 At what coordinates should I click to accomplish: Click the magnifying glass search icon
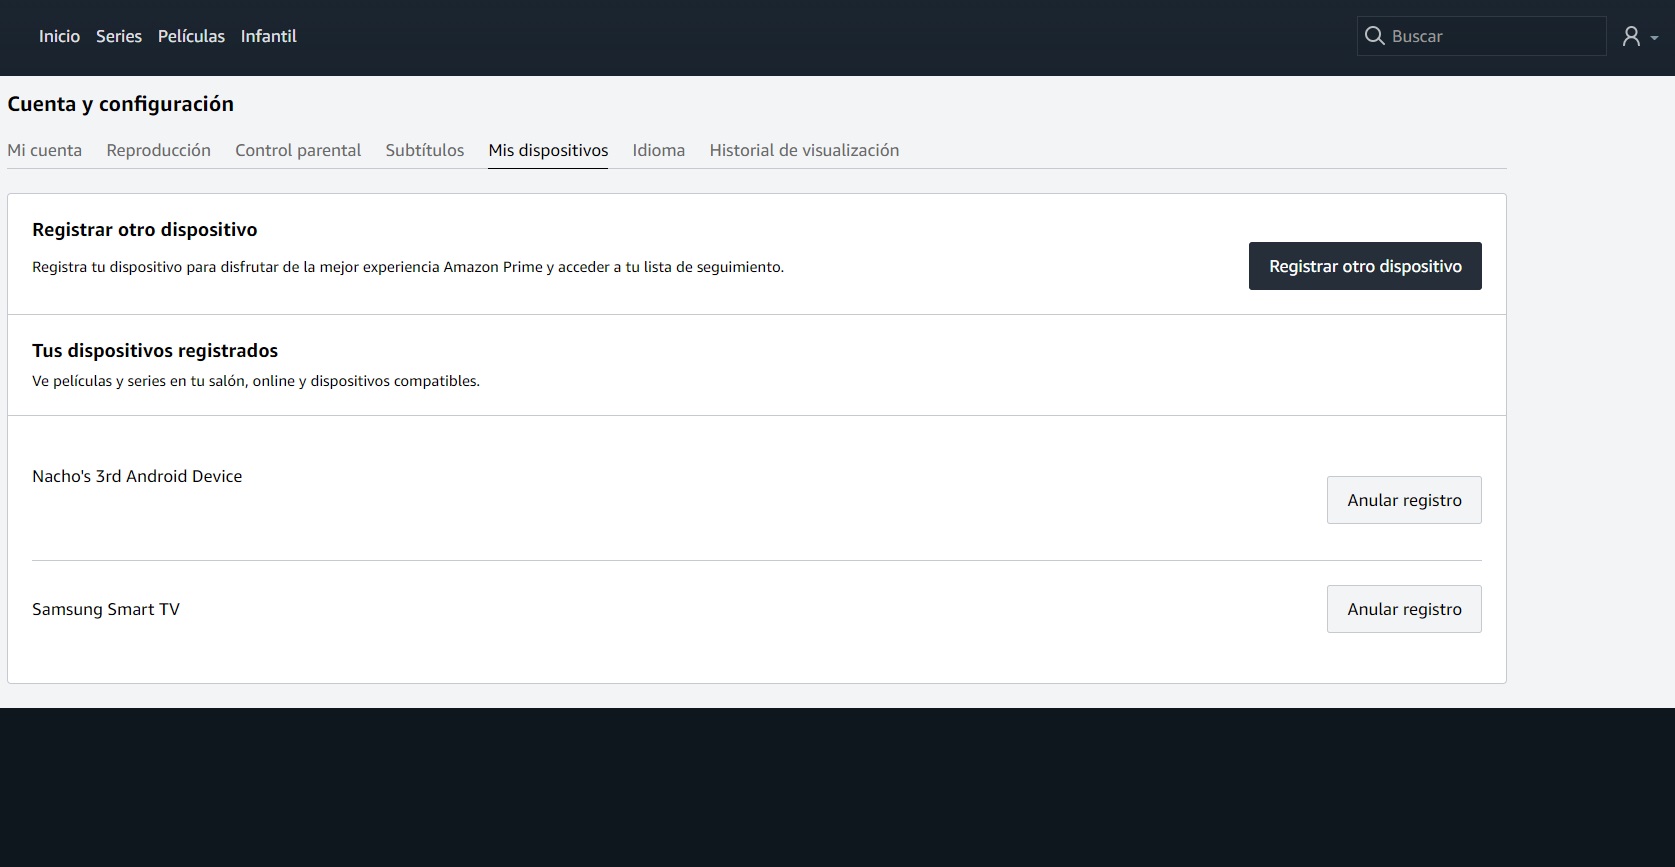(1375, 36)
